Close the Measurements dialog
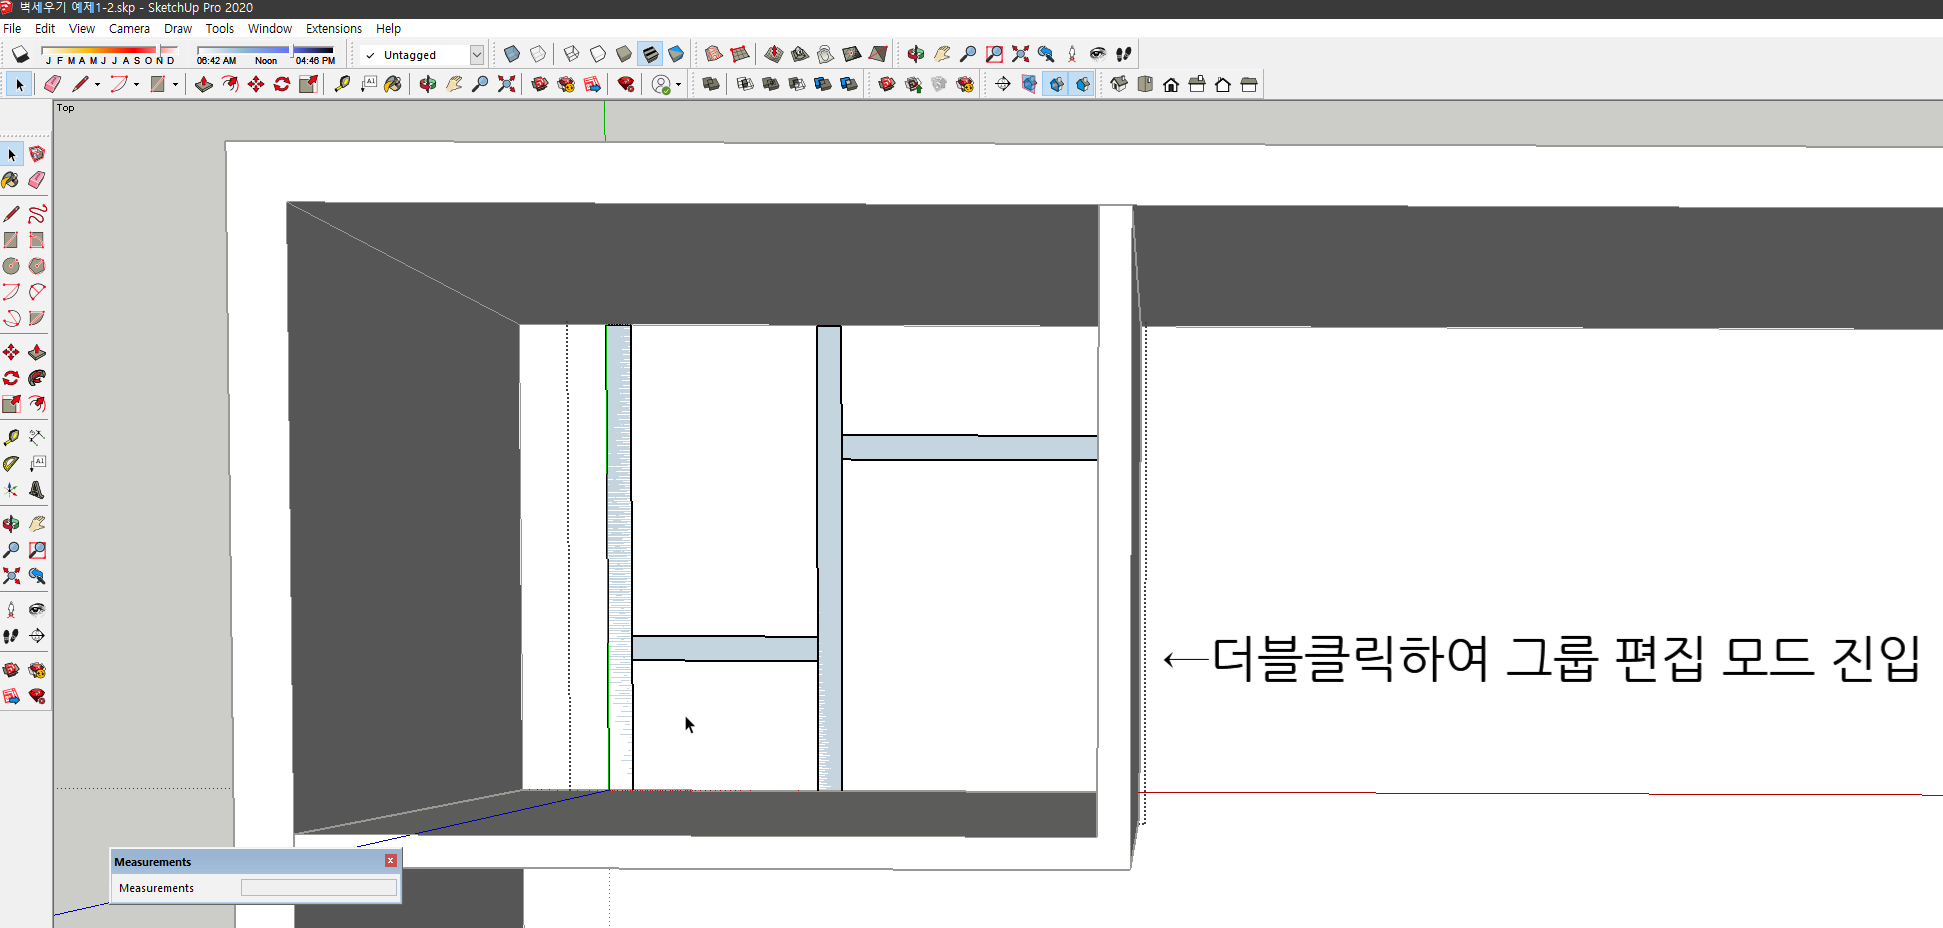 tap(390, 861)
